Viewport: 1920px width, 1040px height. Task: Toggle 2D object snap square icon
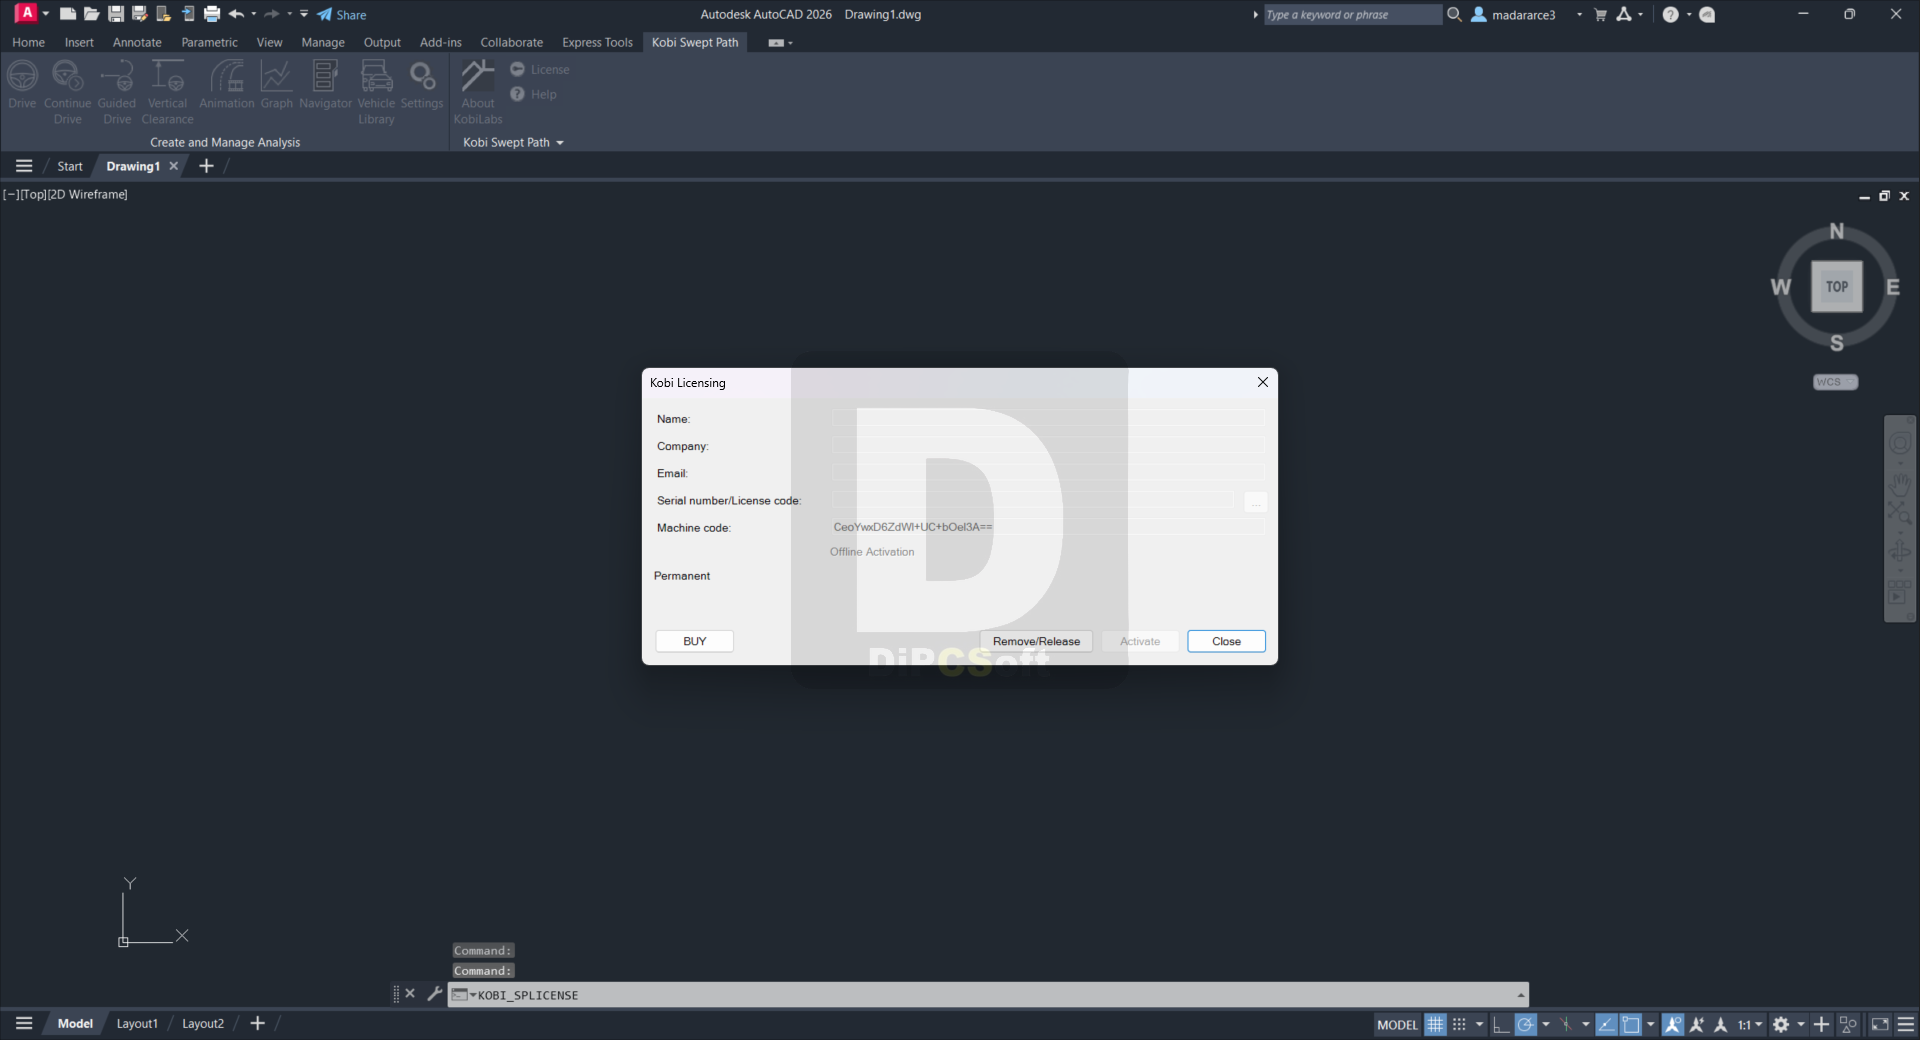pyautogui.click(x=1631, y=1024)
